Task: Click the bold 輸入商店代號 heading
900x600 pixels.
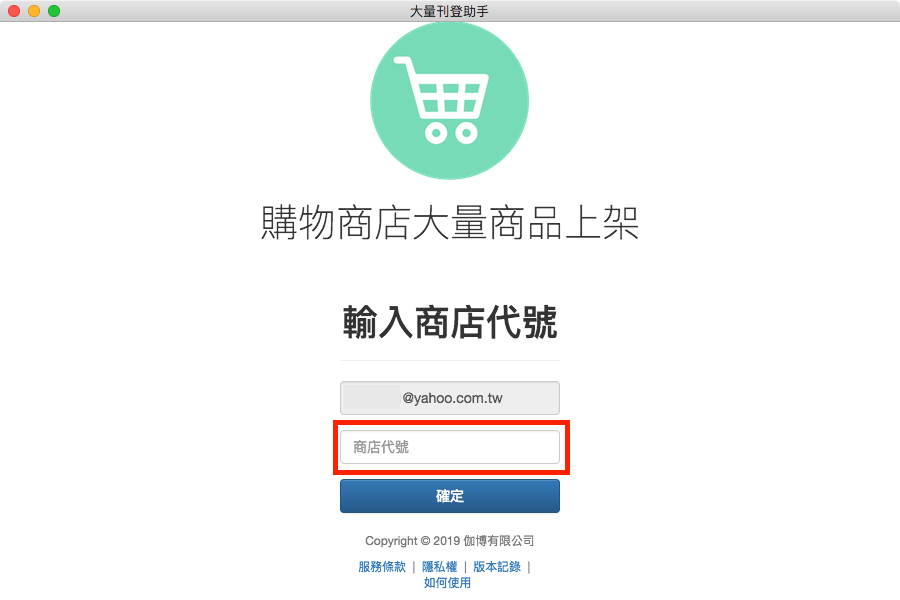Action: point(450,322)
